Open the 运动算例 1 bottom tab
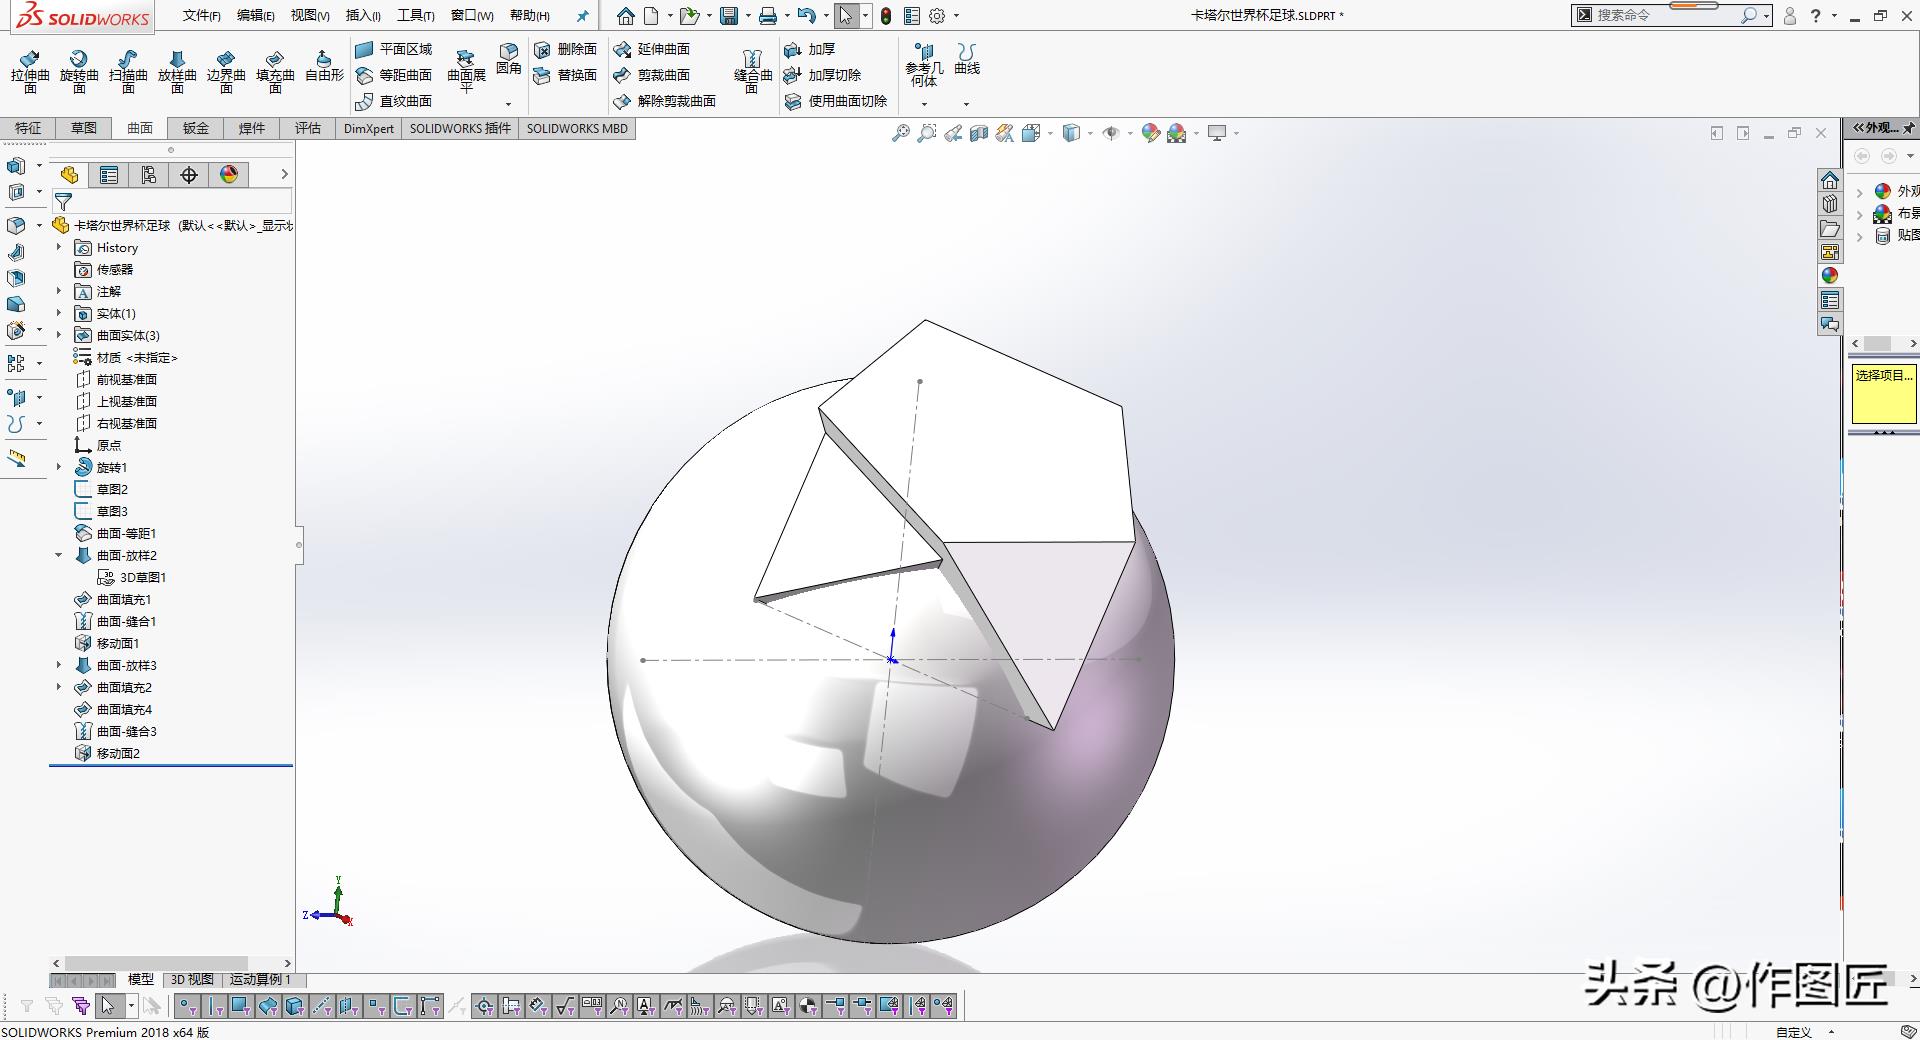The height and width of the screenshot is (1040, 1920). [x=260, y=979]
